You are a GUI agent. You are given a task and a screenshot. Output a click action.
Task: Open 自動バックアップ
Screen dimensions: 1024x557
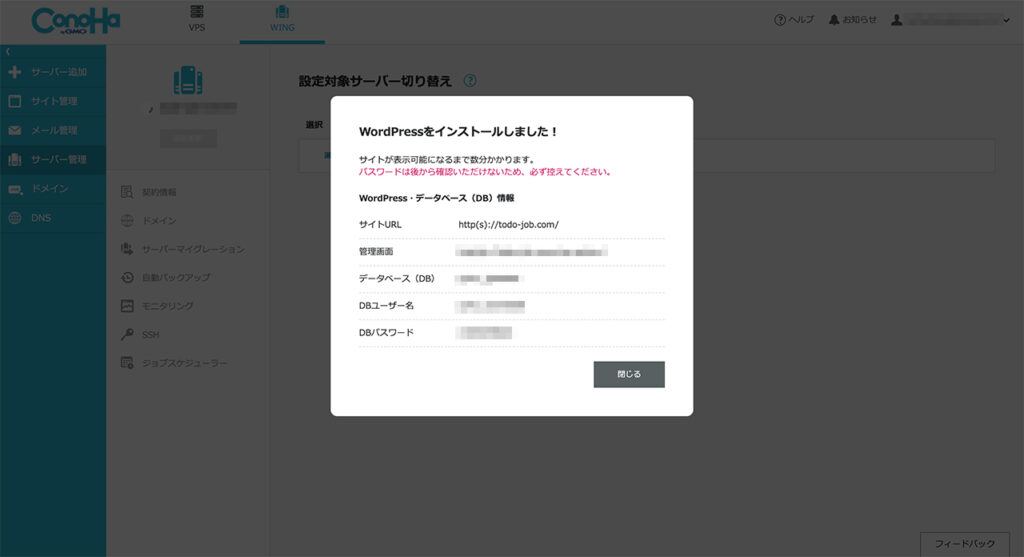176,278
